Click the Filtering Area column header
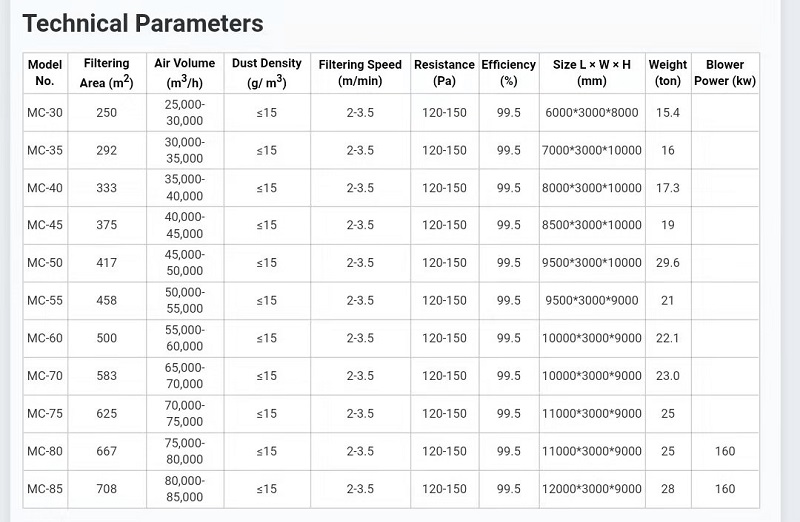 107,73
